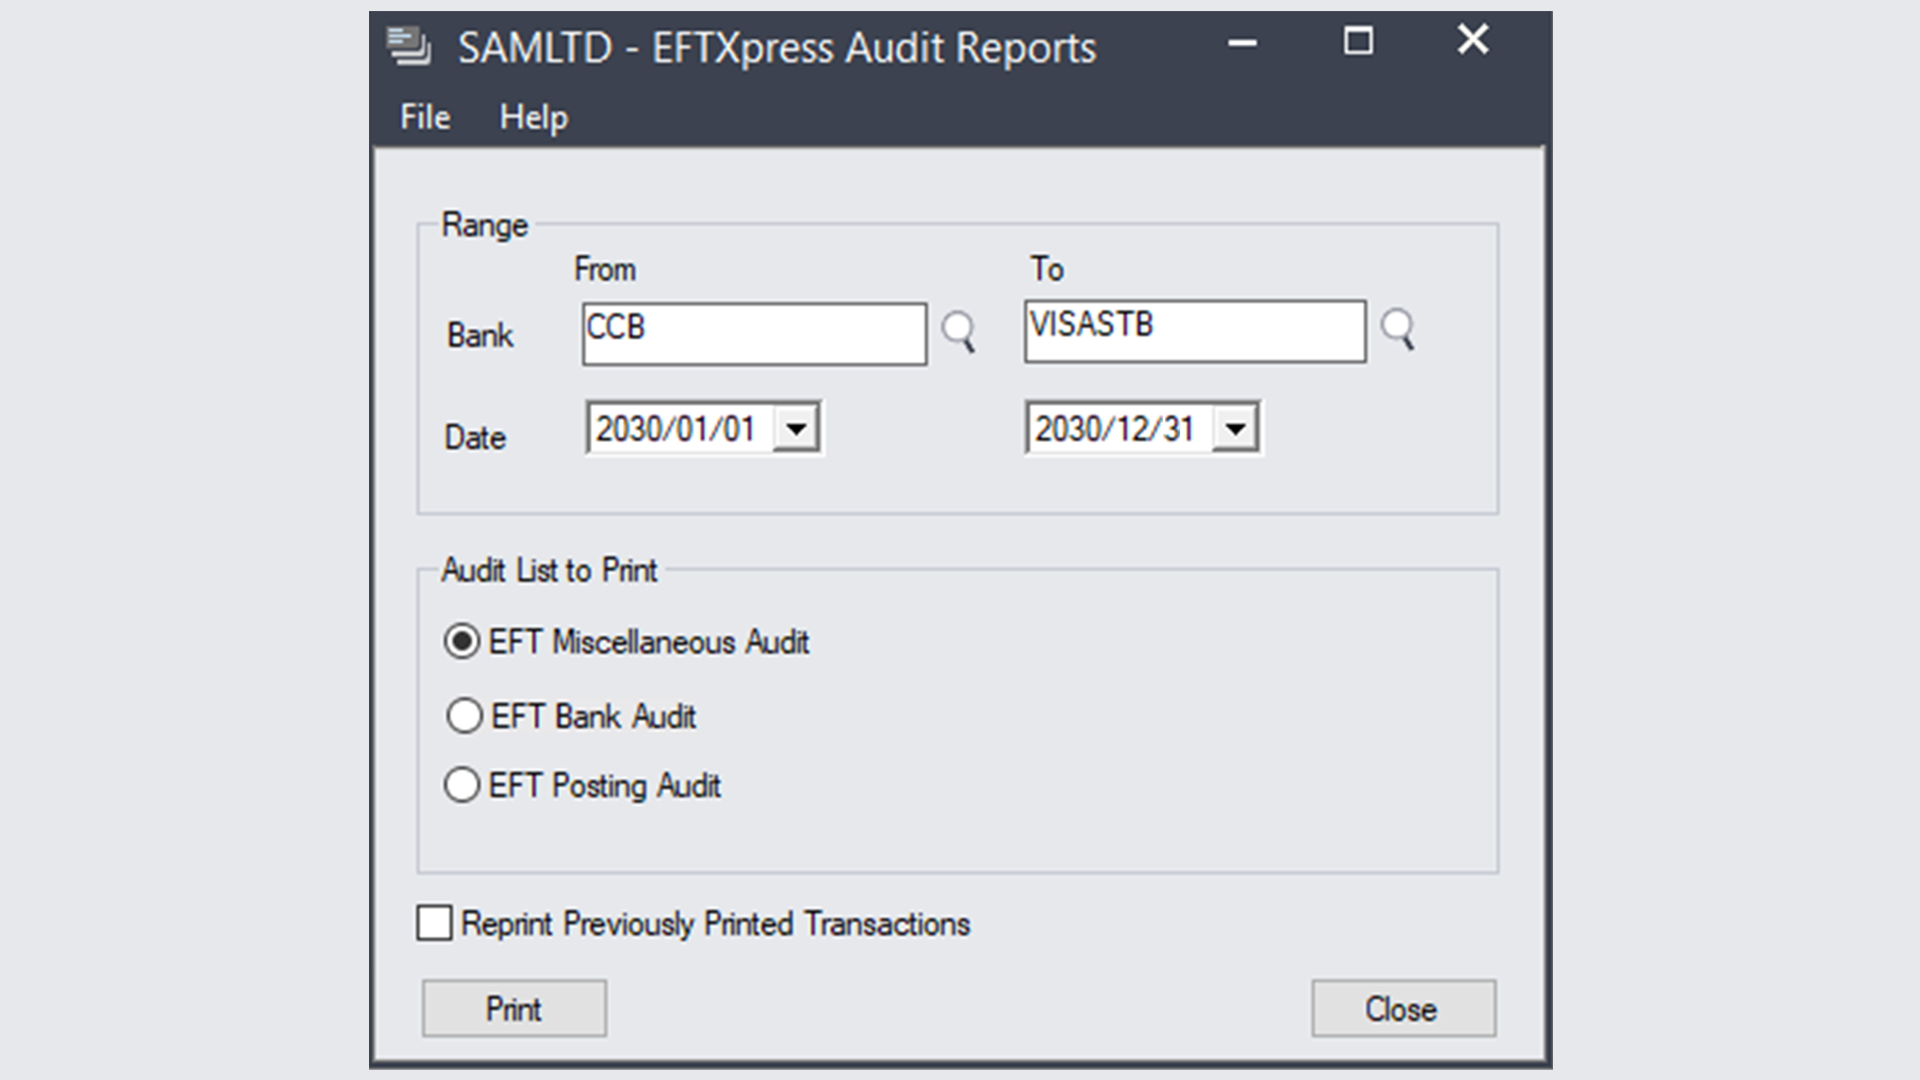1920x1080 pixels.
Task: Click the Close button
Action: click(x=1402, y=1008)
